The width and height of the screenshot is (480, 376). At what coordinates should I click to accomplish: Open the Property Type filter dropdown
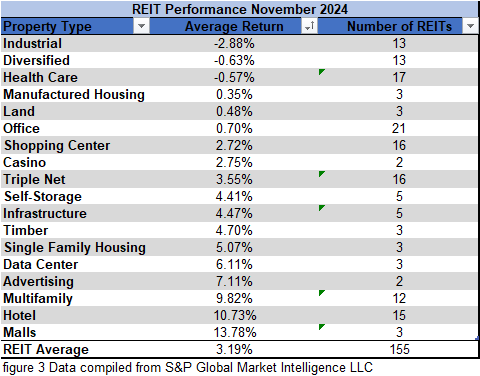(x=141, y=26)
